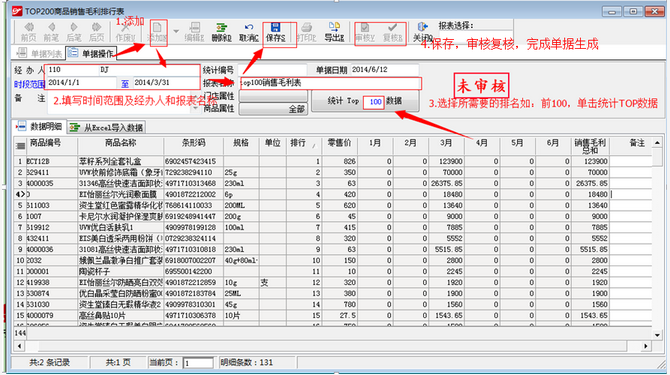The height and width of the screenshot is (375, 670).
Task: Click the 前页 (first page) toolbar icon
Action: (29, 32)
